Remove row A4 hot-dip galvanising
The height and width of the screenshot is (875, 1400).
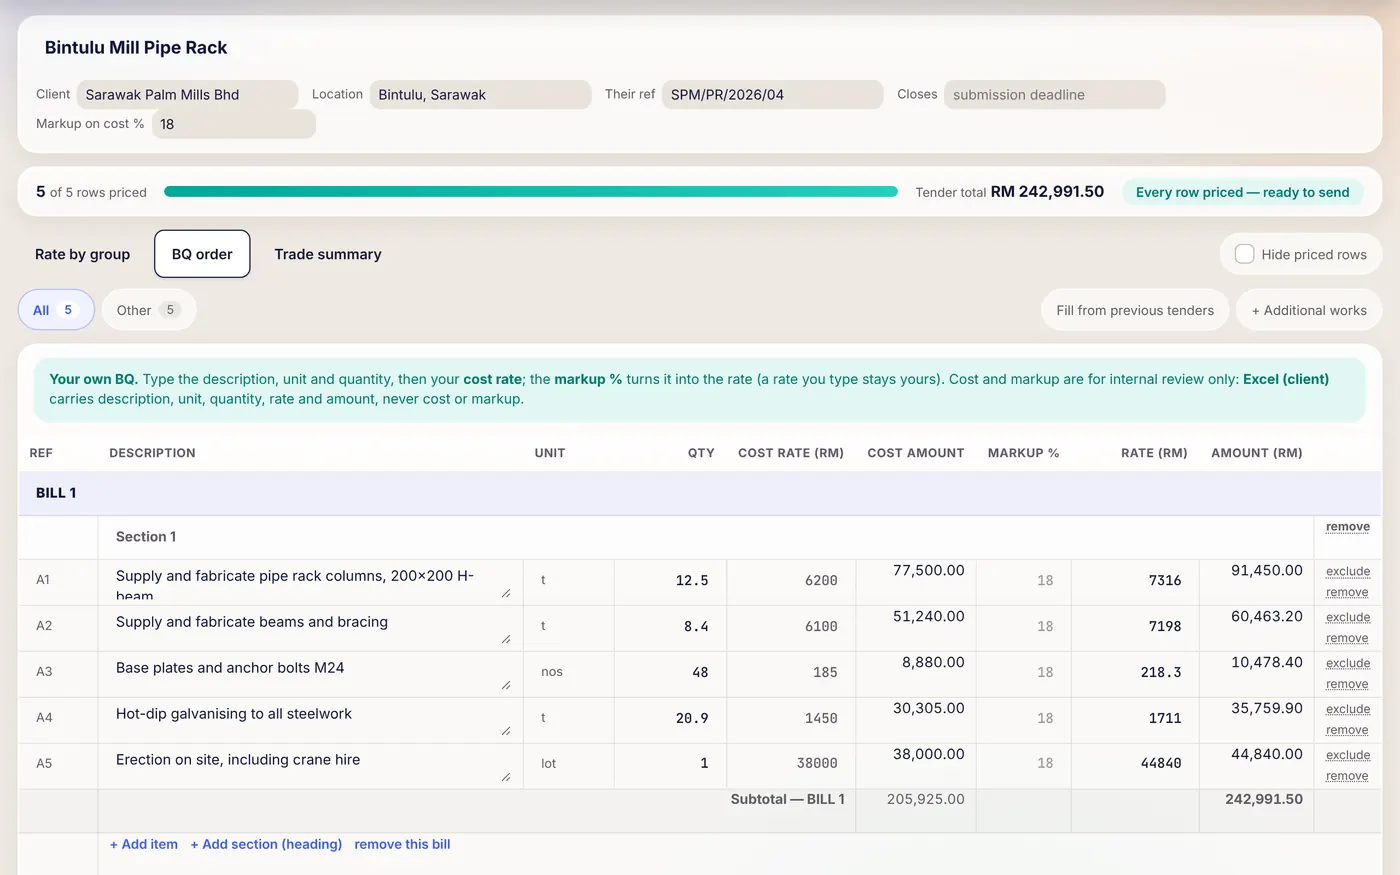tap(1347, 730)
